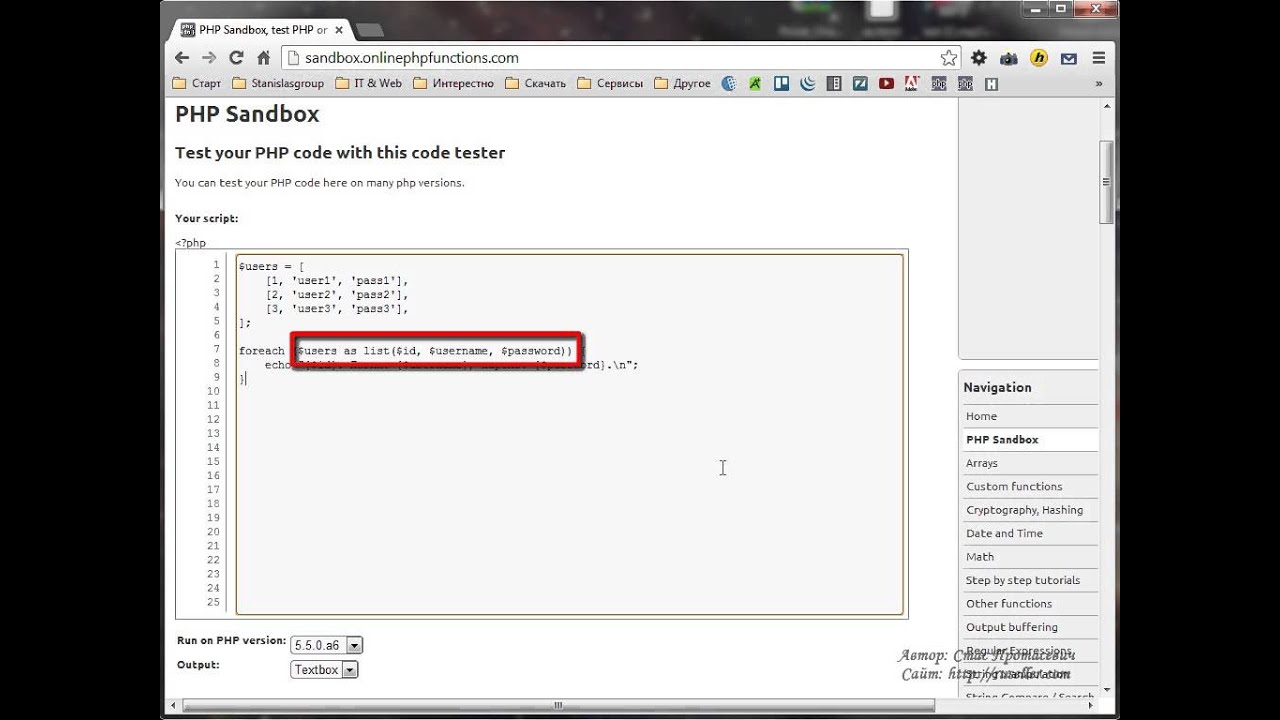The width and height of the screenshot is (1280, 720).
Task: Open the second php bookmark icon
Action: point(964,84)
